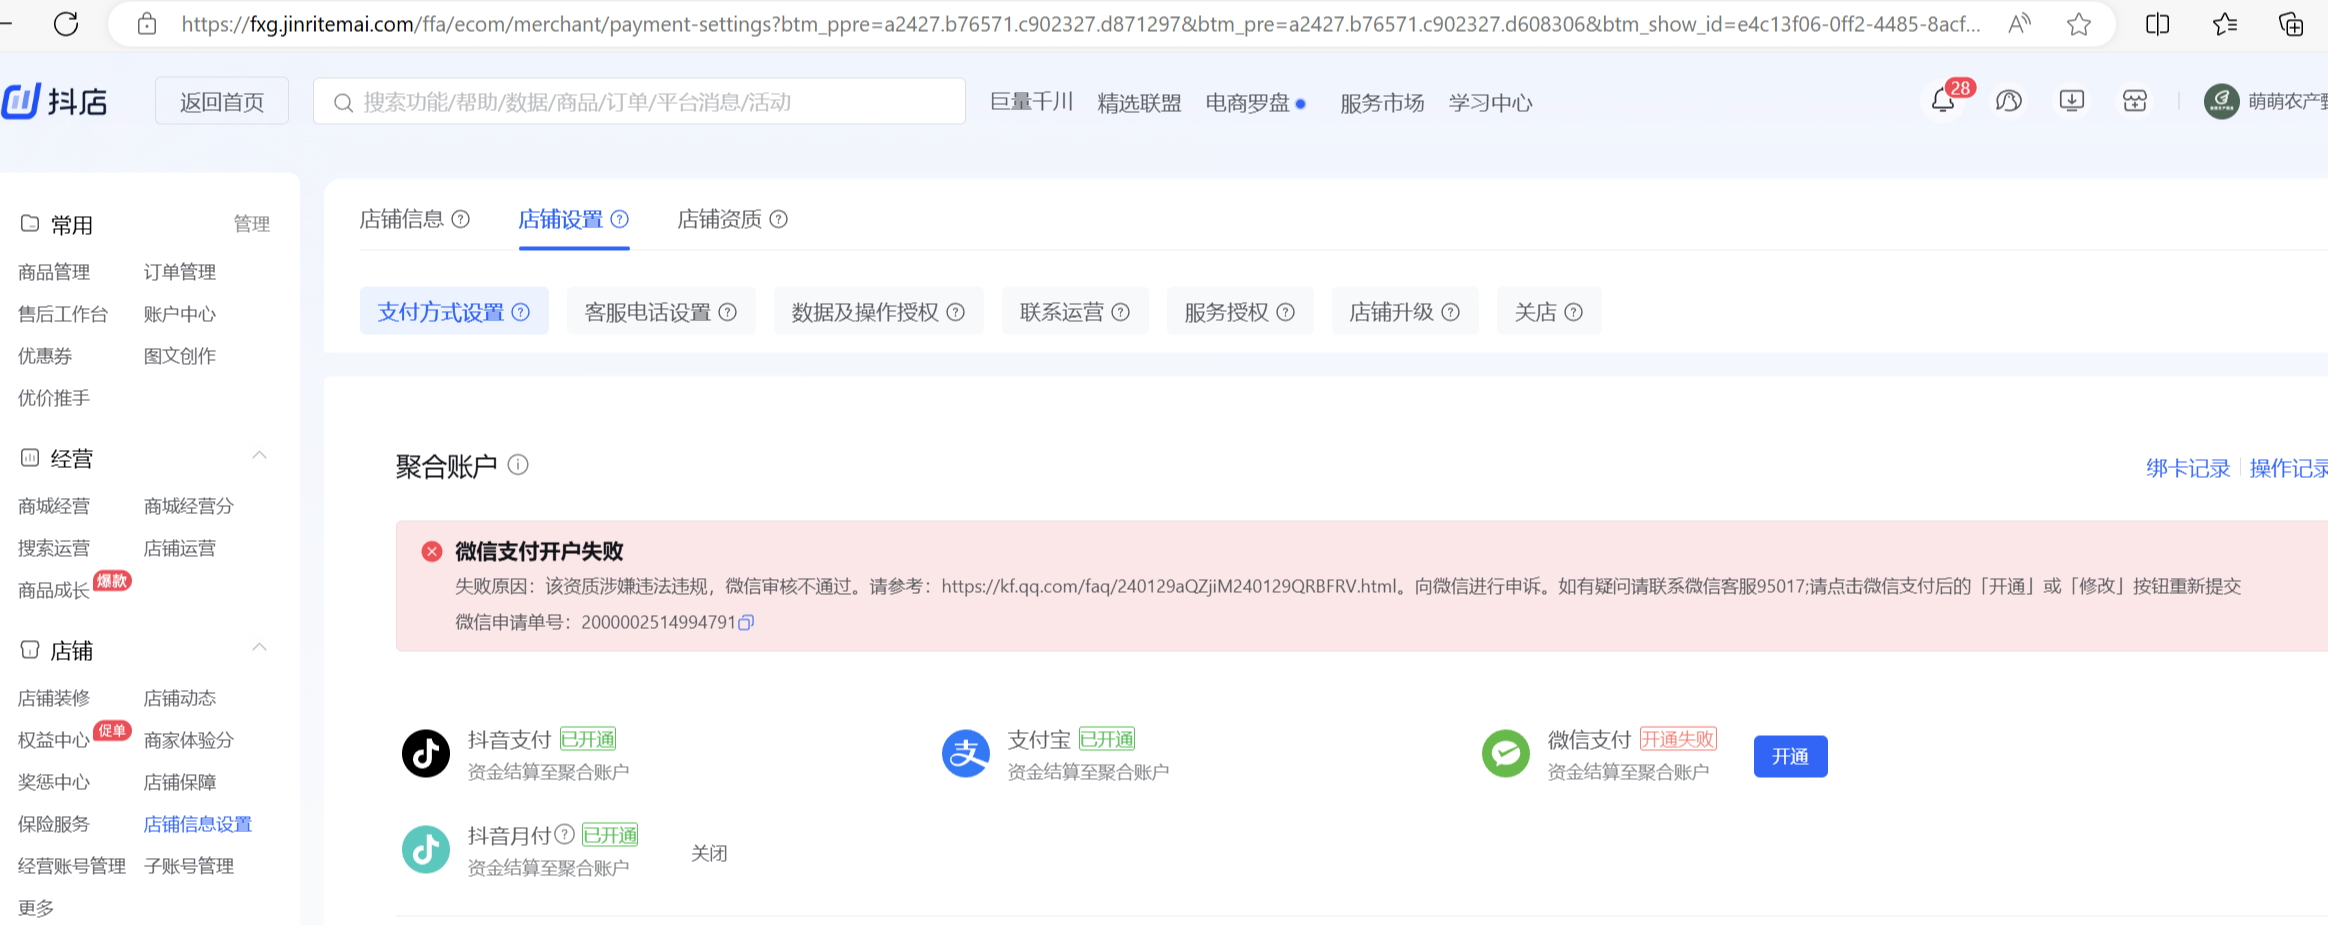Click the 支付宝 logo icon

point(966,753)
